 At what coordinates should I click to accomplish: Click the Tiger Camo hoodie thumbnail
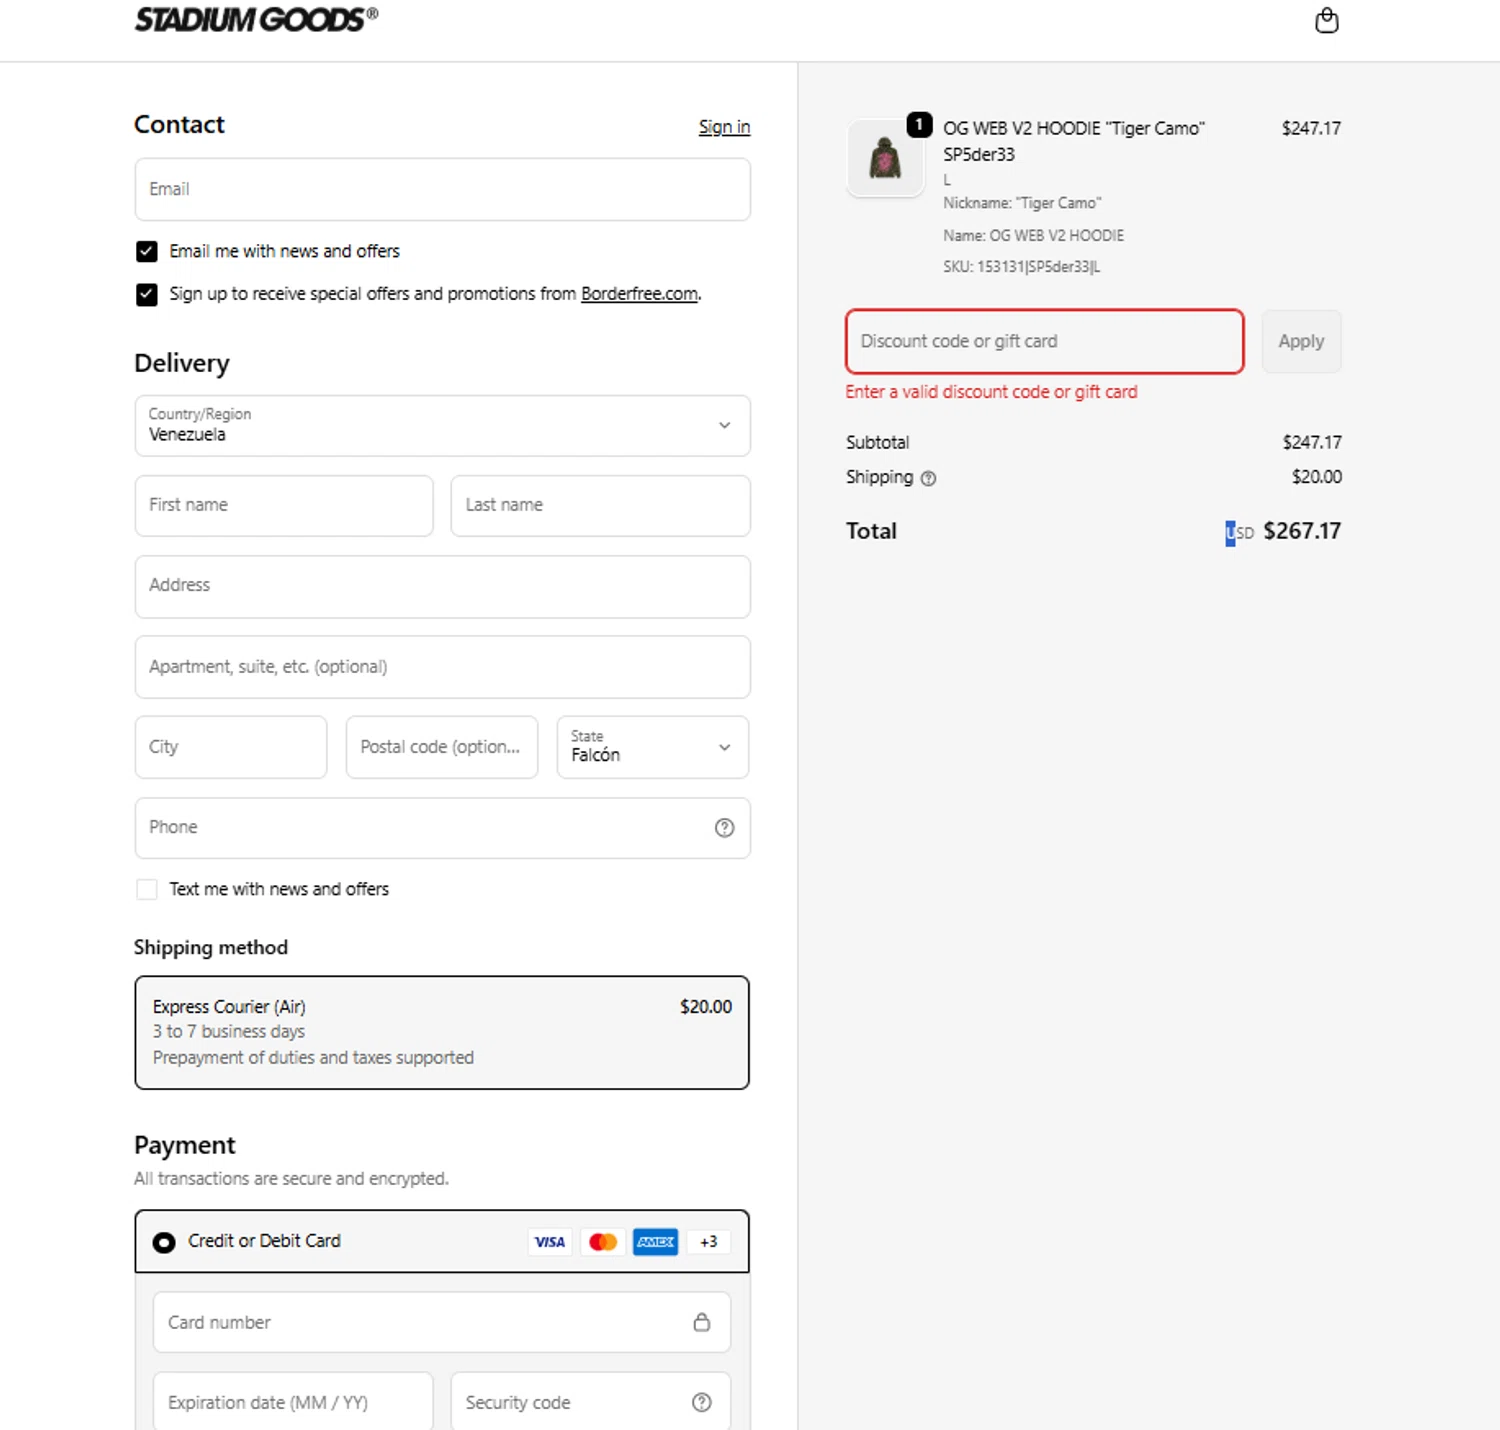click(885, 158)
